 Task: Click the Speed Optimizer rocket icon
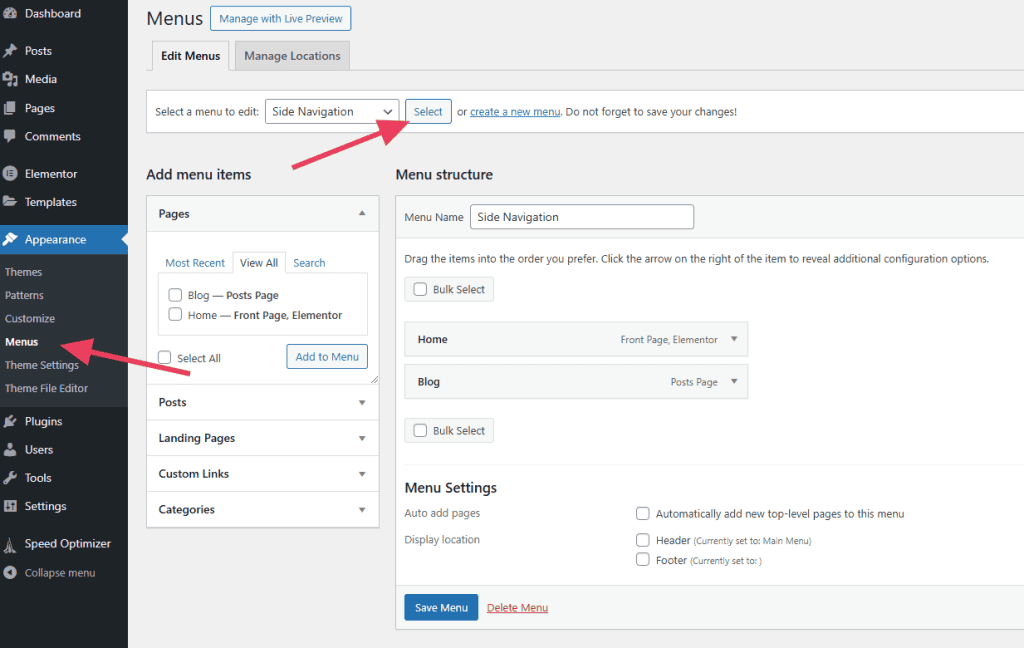click(10, 544)
